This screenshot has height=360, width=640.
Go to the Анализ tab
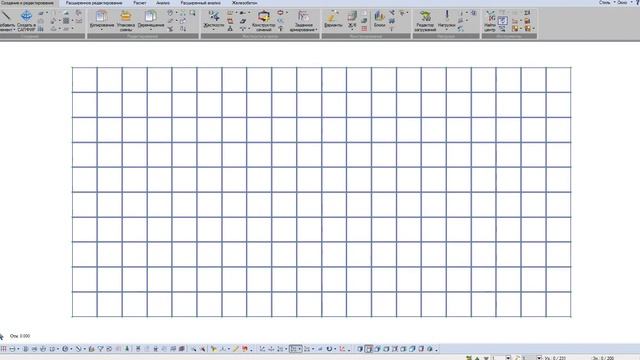(x=163, y=3)
